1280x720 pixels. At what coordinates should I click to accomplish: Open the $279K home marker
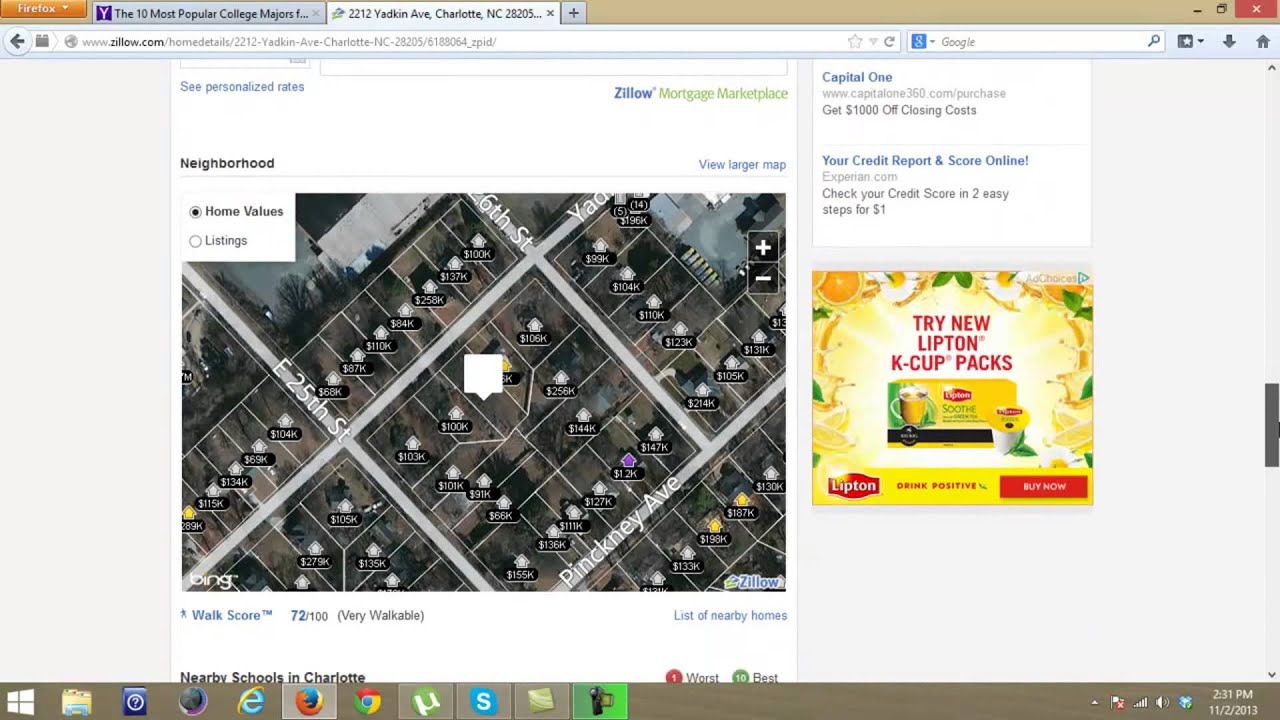tap(315, 557)
